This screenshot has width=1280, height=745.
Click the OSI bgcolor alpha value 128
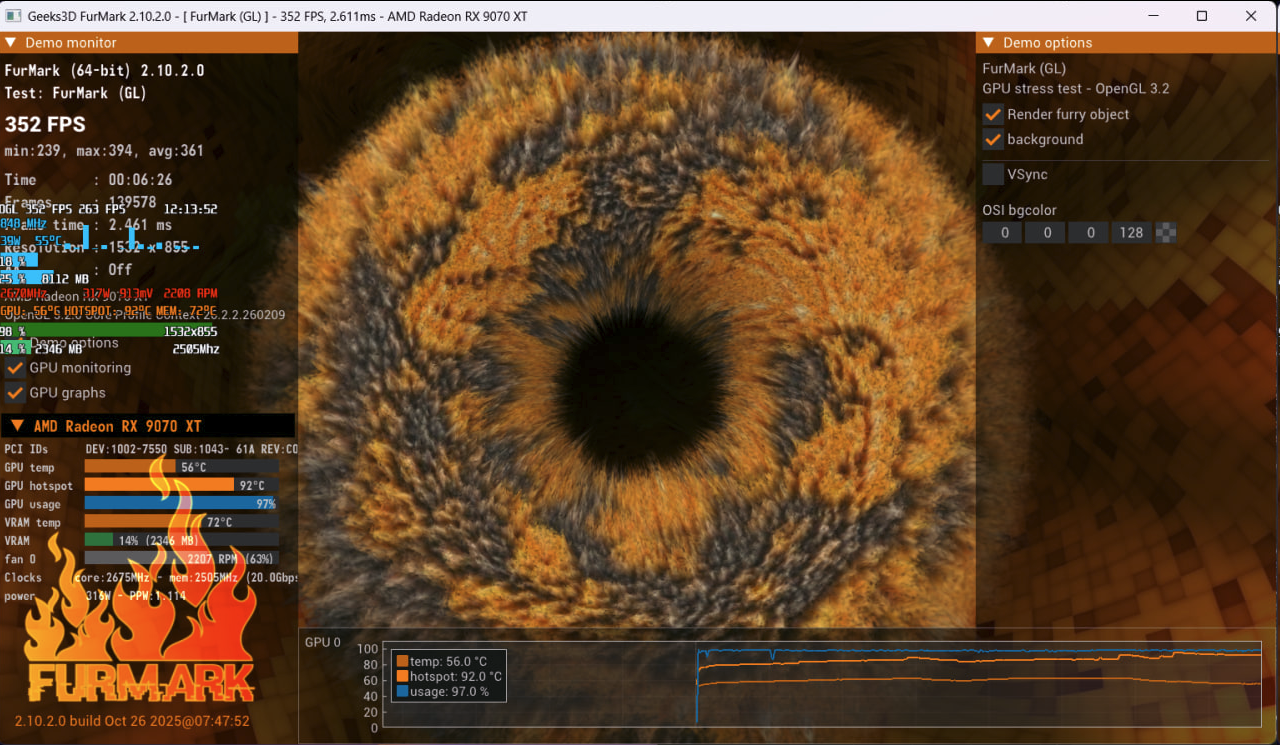pyautogui.click(x=1131, y=233)
